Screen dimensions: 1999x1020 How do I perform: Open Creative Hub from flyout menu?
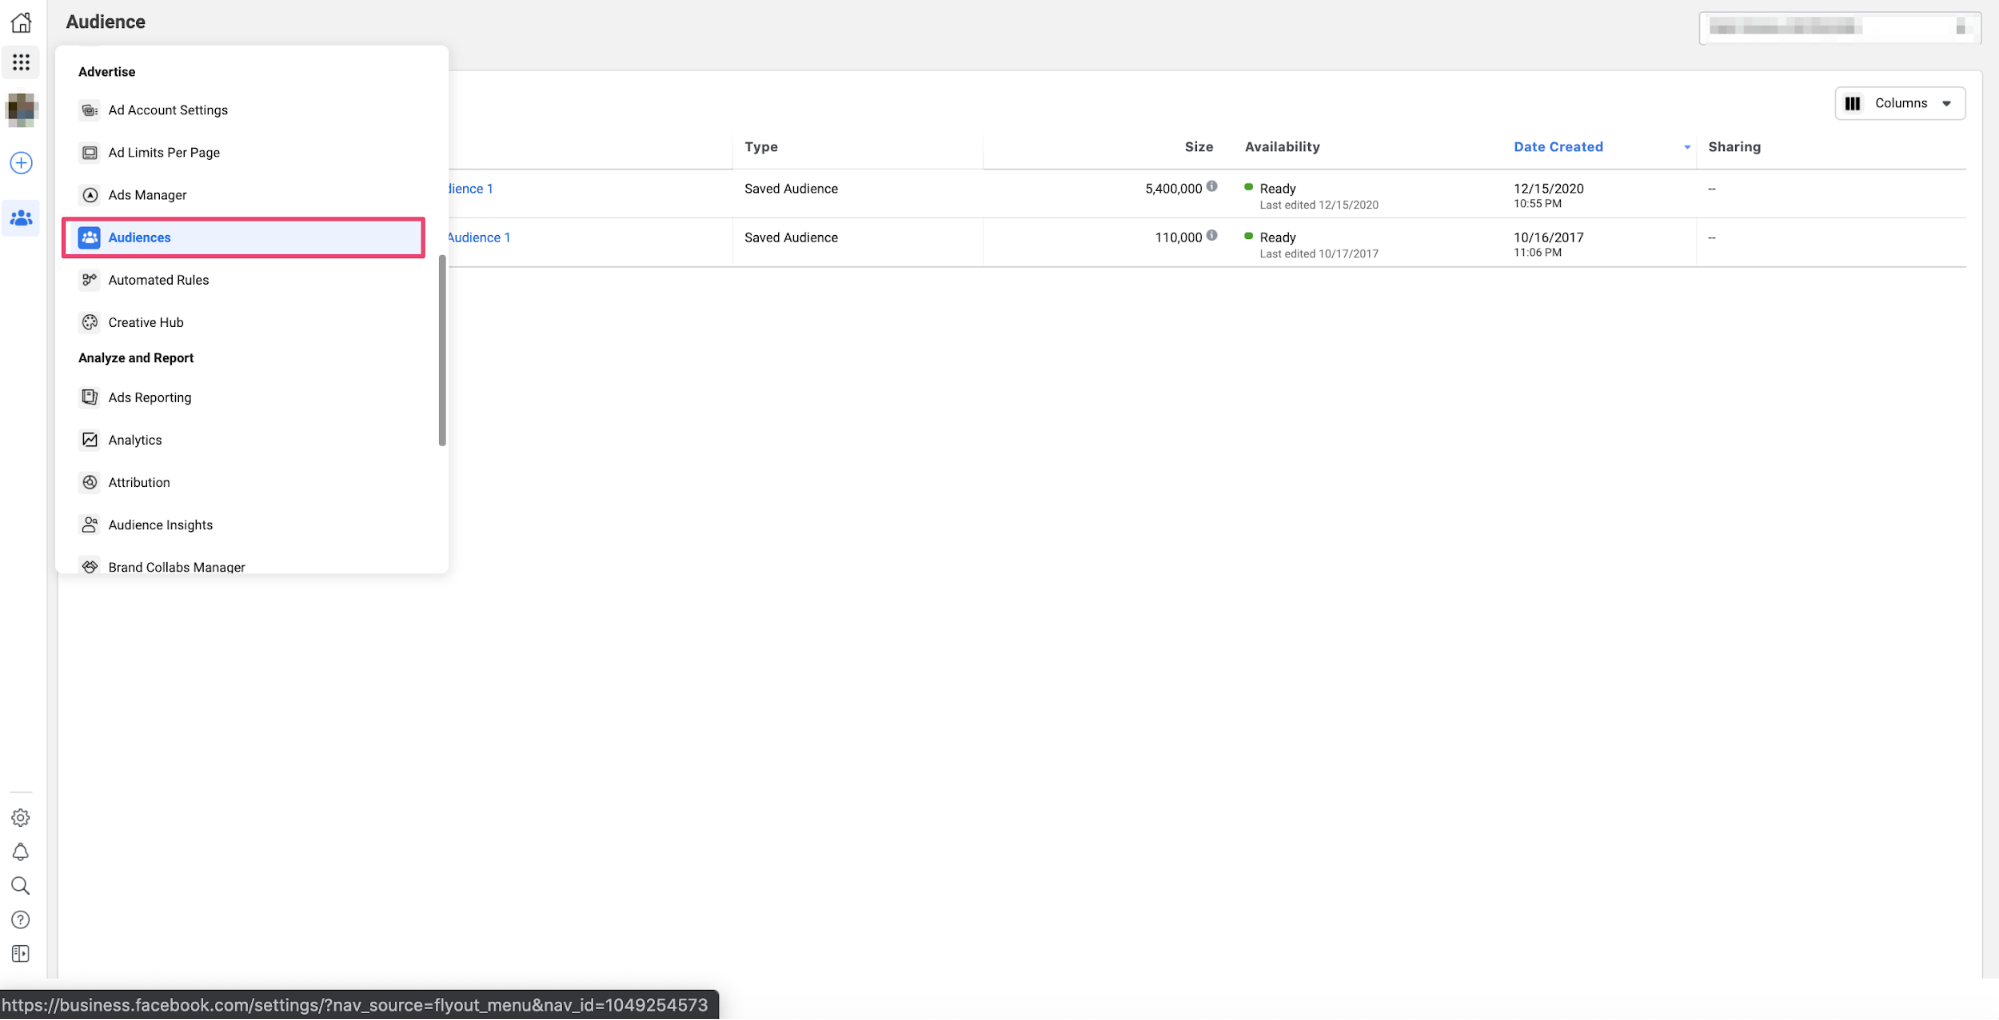point(145,322)
